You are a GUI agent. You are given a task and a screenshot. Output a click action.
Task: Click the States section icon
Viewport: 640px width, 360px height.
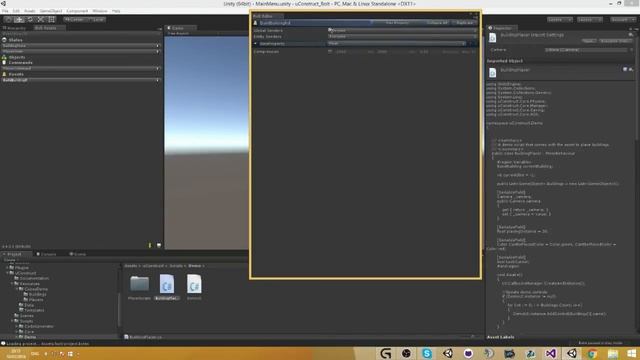pyautogui.click(x=4, y=40)
